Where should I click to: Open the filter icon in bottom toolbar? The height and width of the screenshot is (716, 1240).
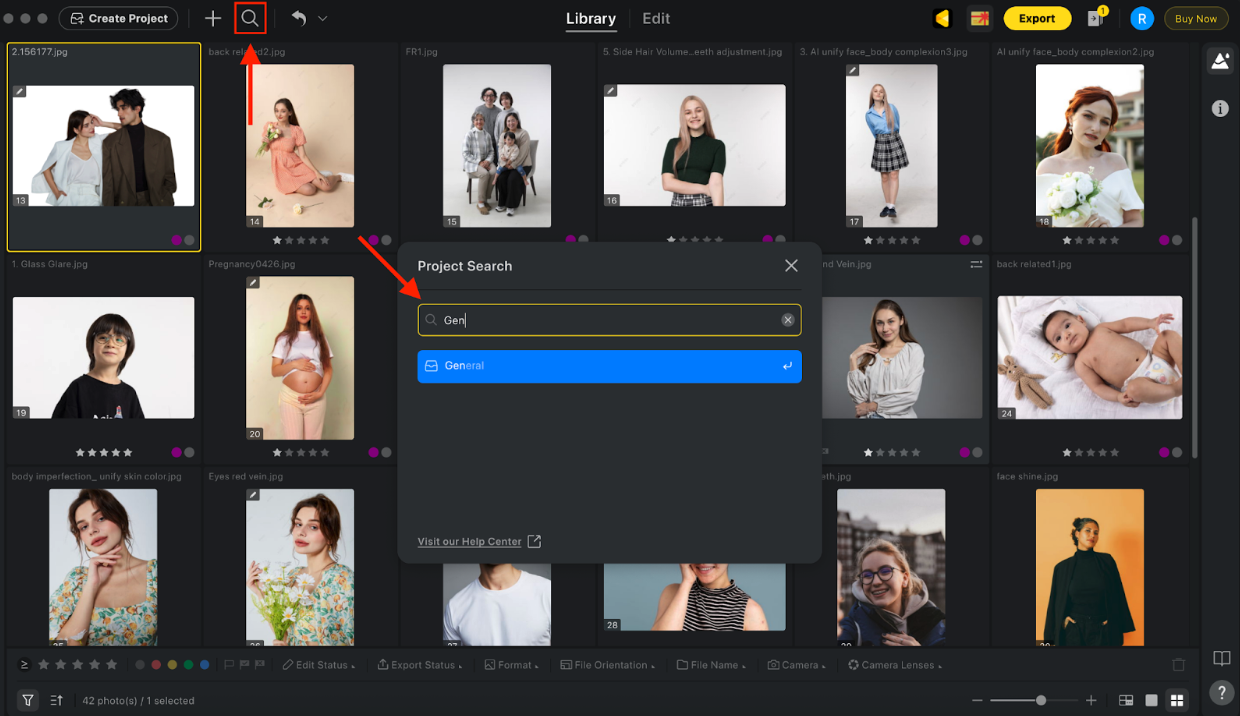coord(27,700)
